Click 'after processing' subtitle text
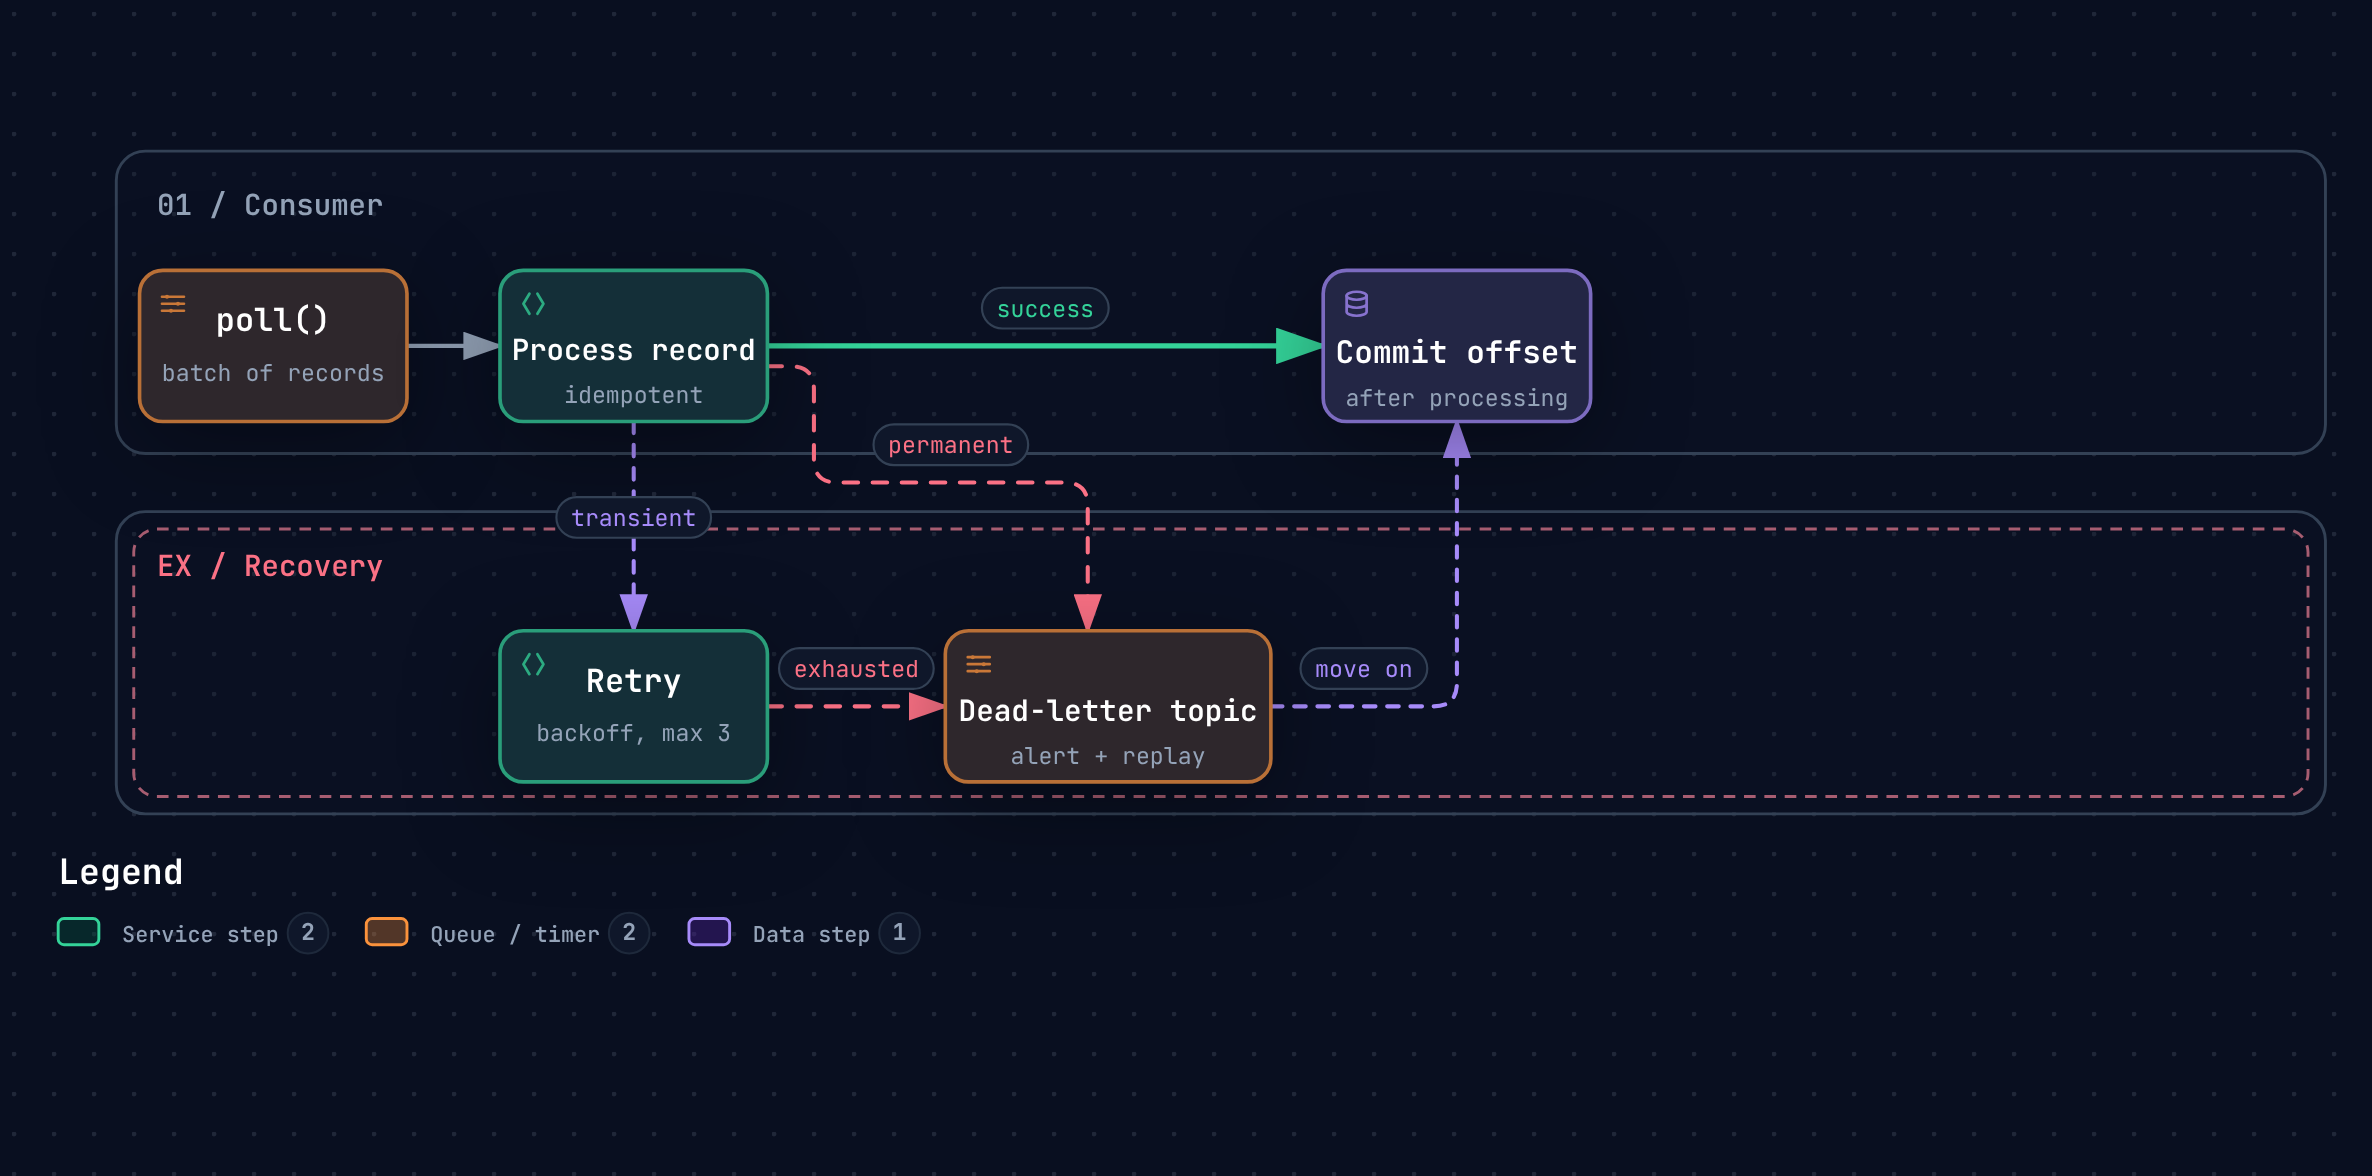The height and width of the screenshot is (1176, 2372). pyautogui.click(x=1456, y=398)
